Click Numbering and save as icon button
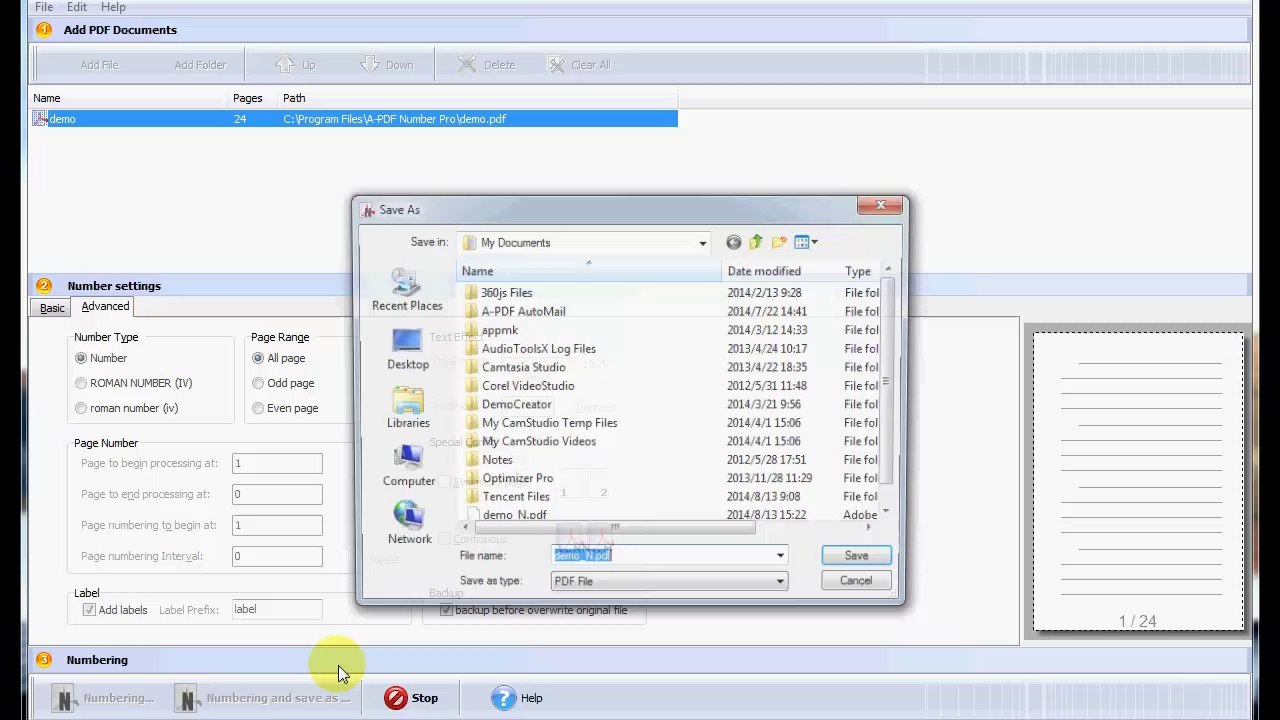The image size is (1280, 720). pyautogui.click(x=187, y=698)
